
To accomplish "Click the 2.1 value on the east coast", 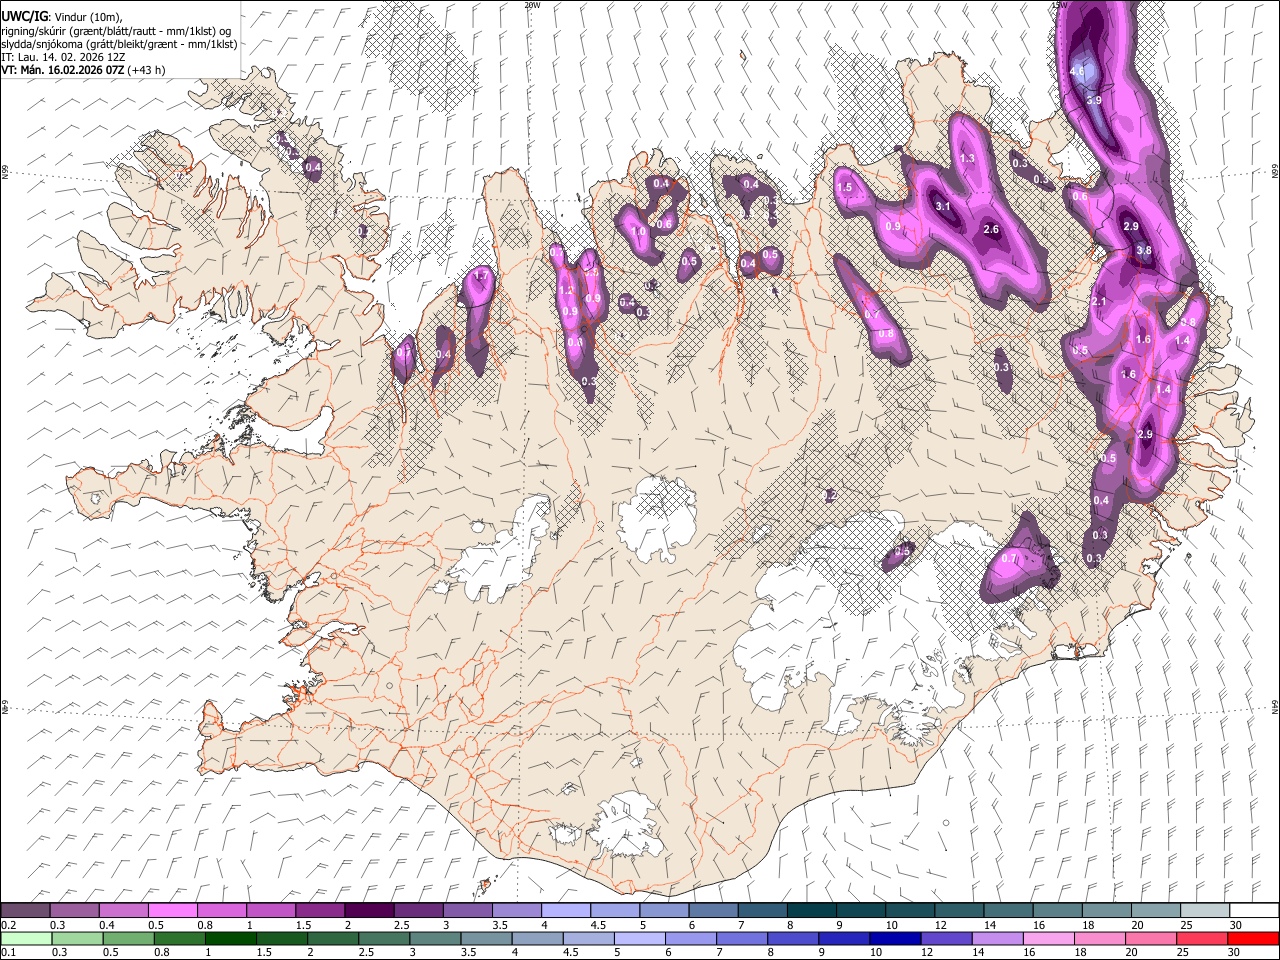I will [1099, 302].
